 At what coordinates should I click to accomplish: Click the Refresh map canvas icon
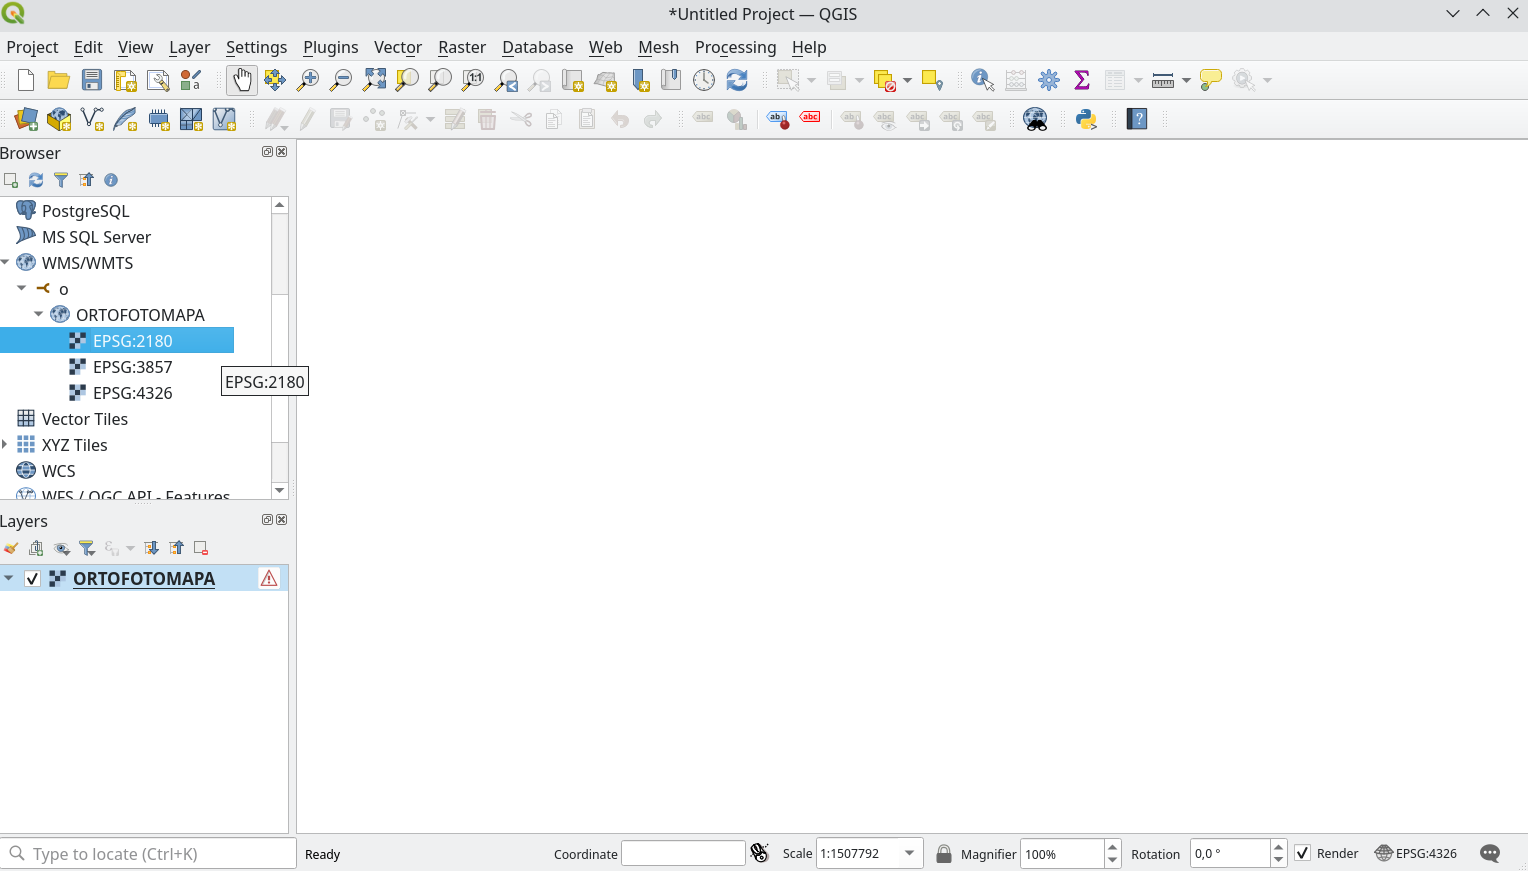click(x=737, y=79)
